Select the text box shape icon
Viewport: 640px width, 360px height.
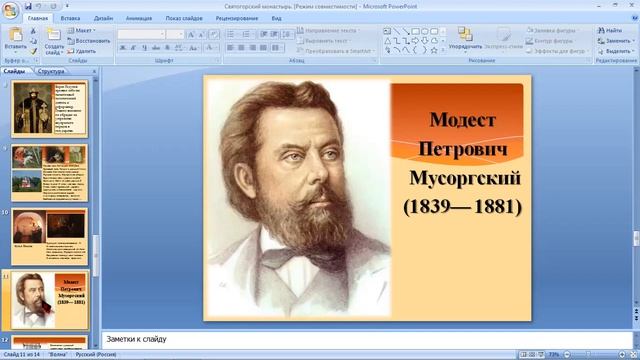point(387,31)
